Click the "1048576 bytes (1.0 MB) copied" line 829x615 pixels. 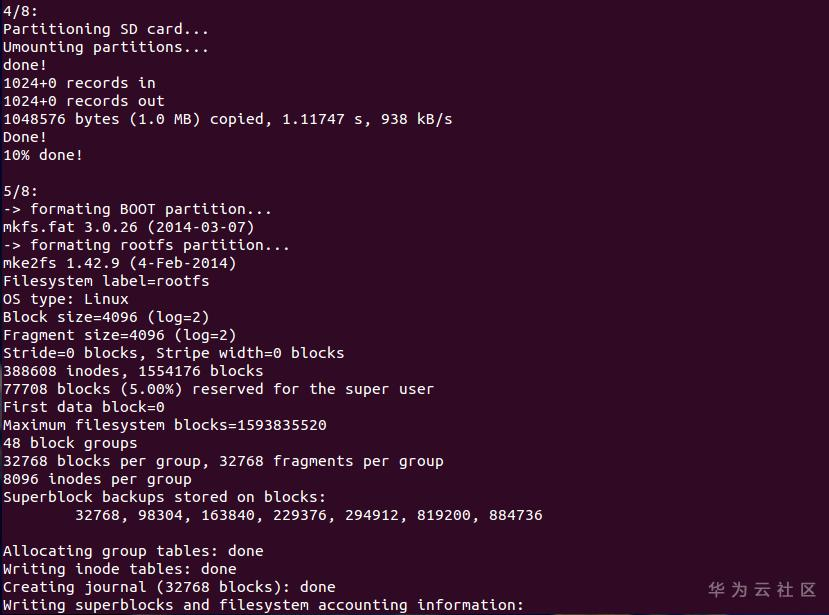click(x=227, y=119)
